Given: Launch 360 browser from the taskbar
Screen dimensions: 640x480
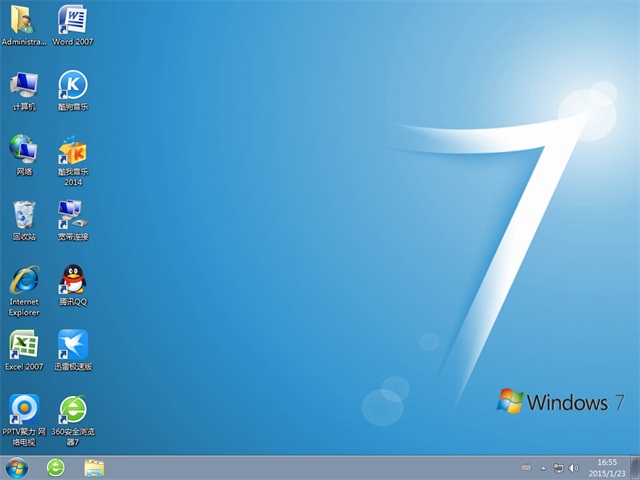Looking at the screenshot, I should (57, 467).
